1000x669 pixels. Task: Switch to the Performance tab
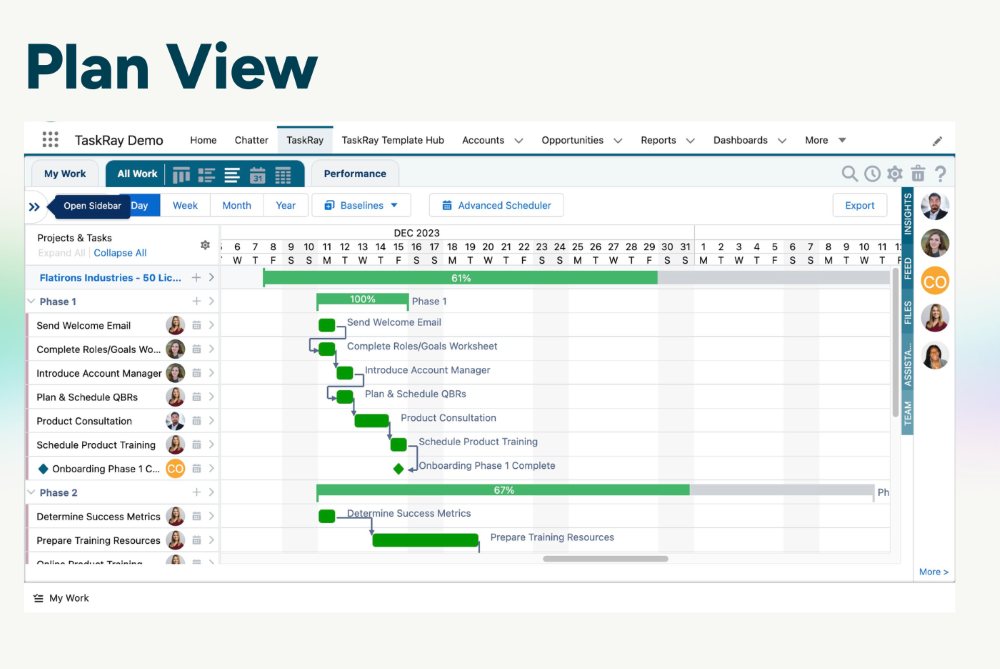click(x=354, y=173)
